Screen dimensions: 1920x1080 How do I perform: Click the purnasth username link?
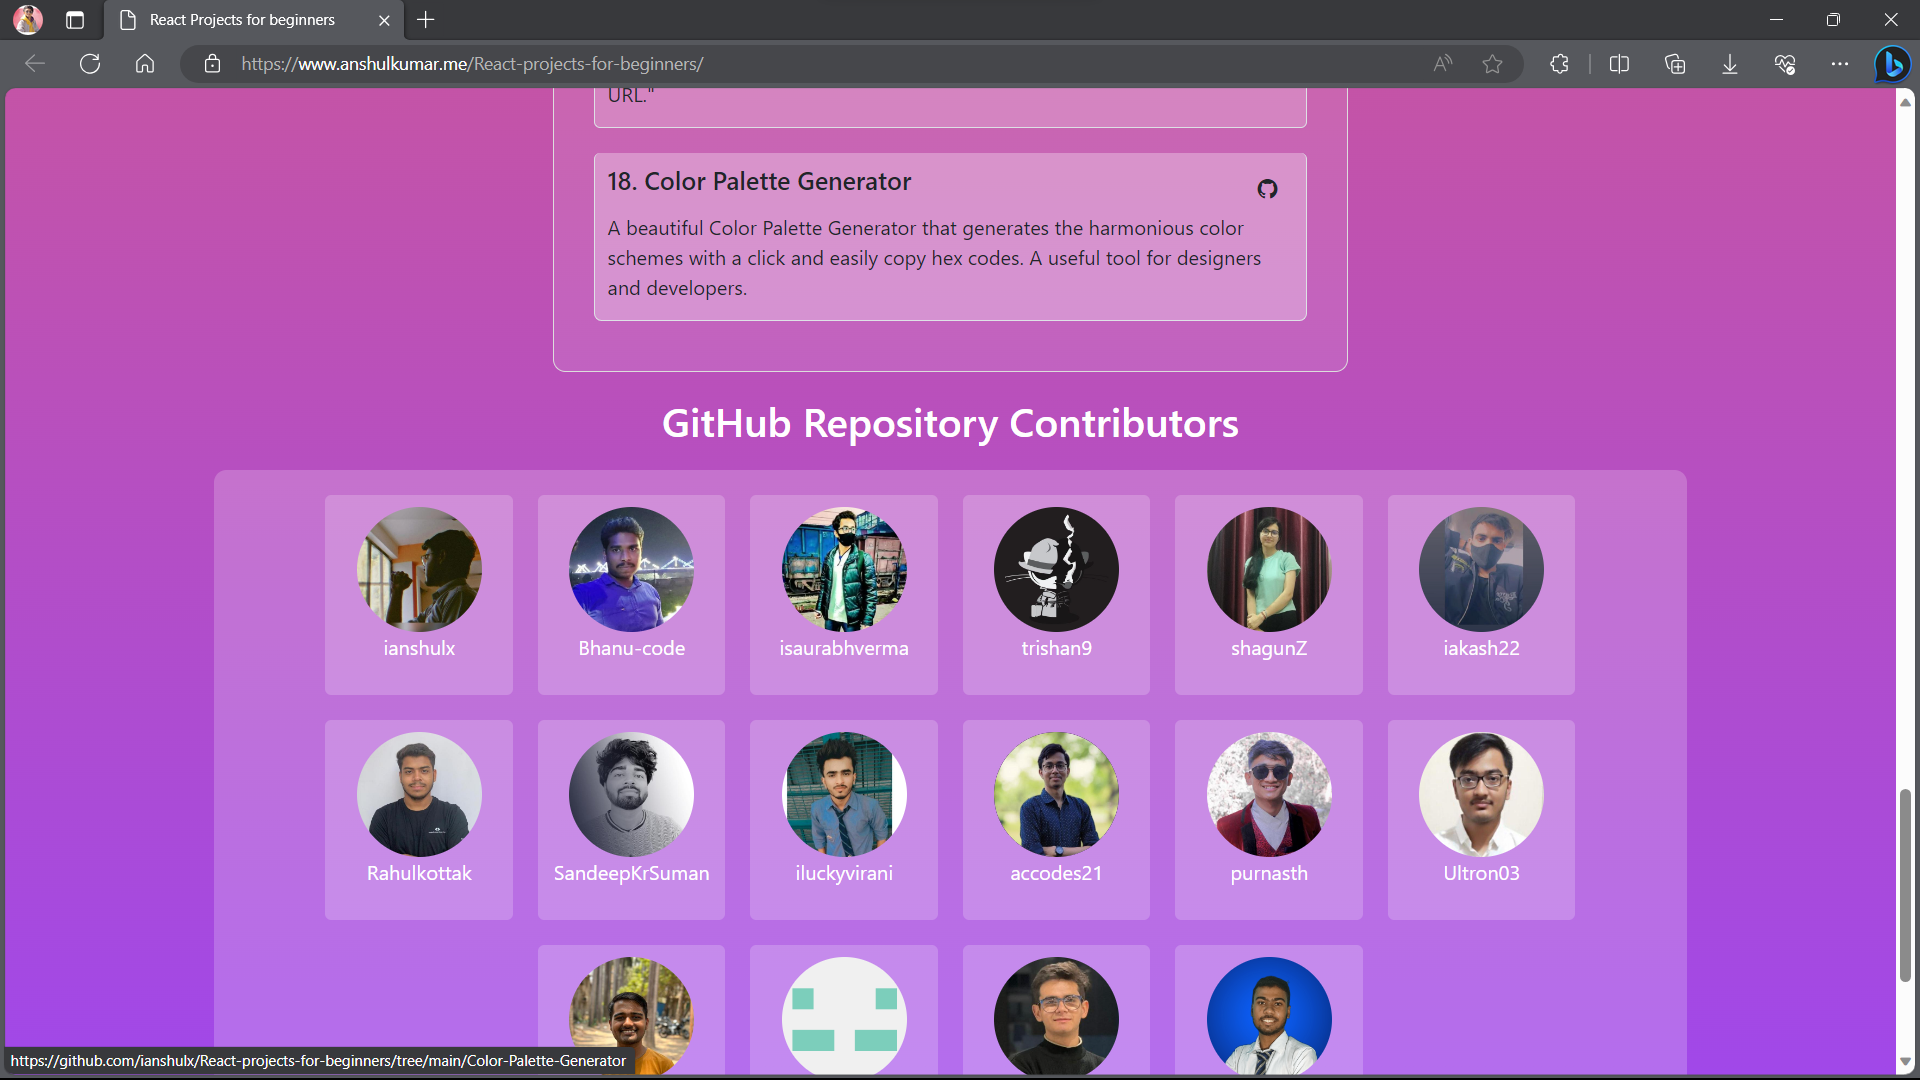[x=1269, y=874]
